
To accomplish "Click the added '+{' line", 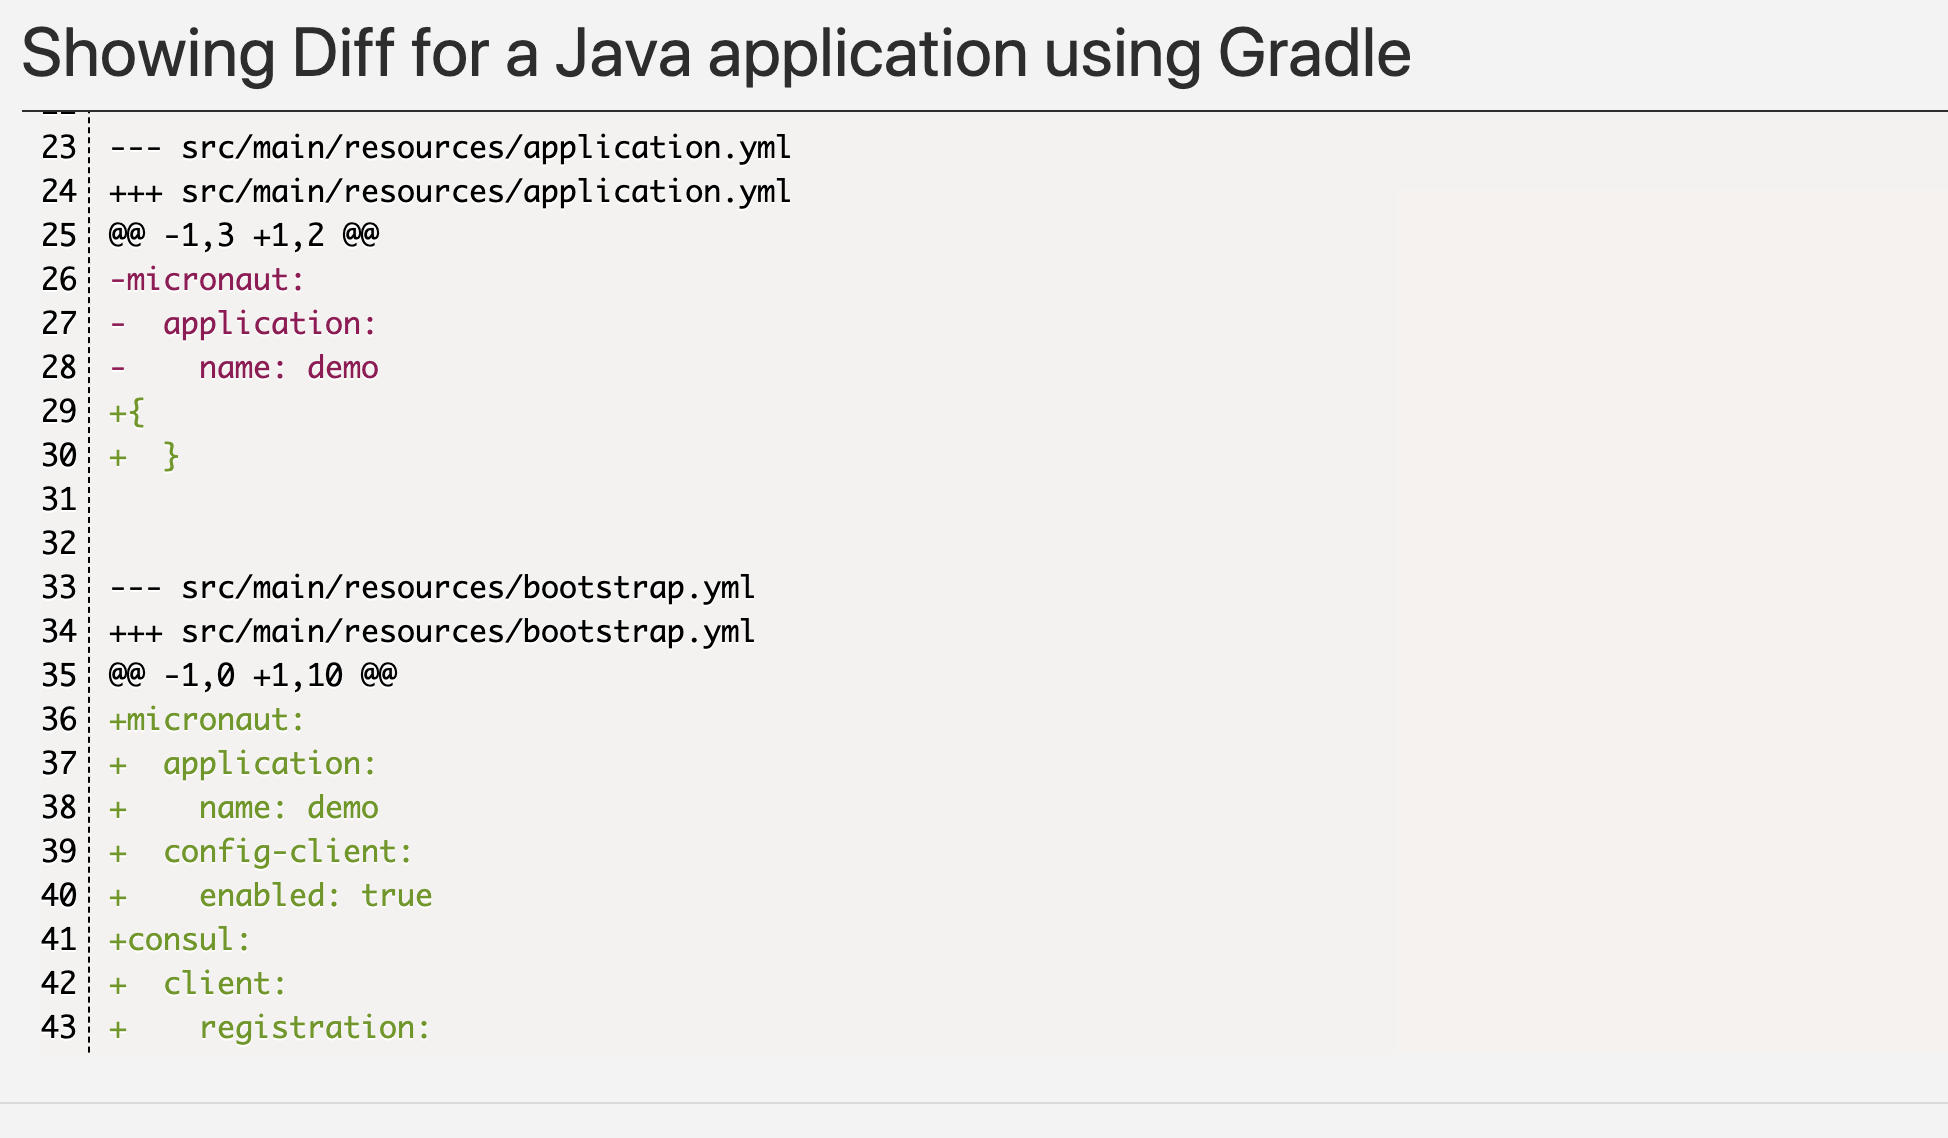I will 127,412.
